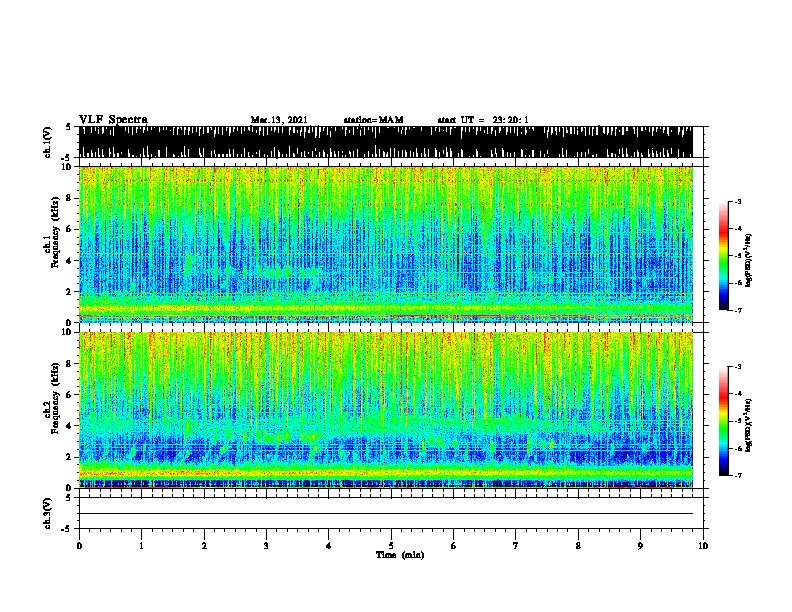Click the ch.1(V) waveform axis label

click(48, 142)
